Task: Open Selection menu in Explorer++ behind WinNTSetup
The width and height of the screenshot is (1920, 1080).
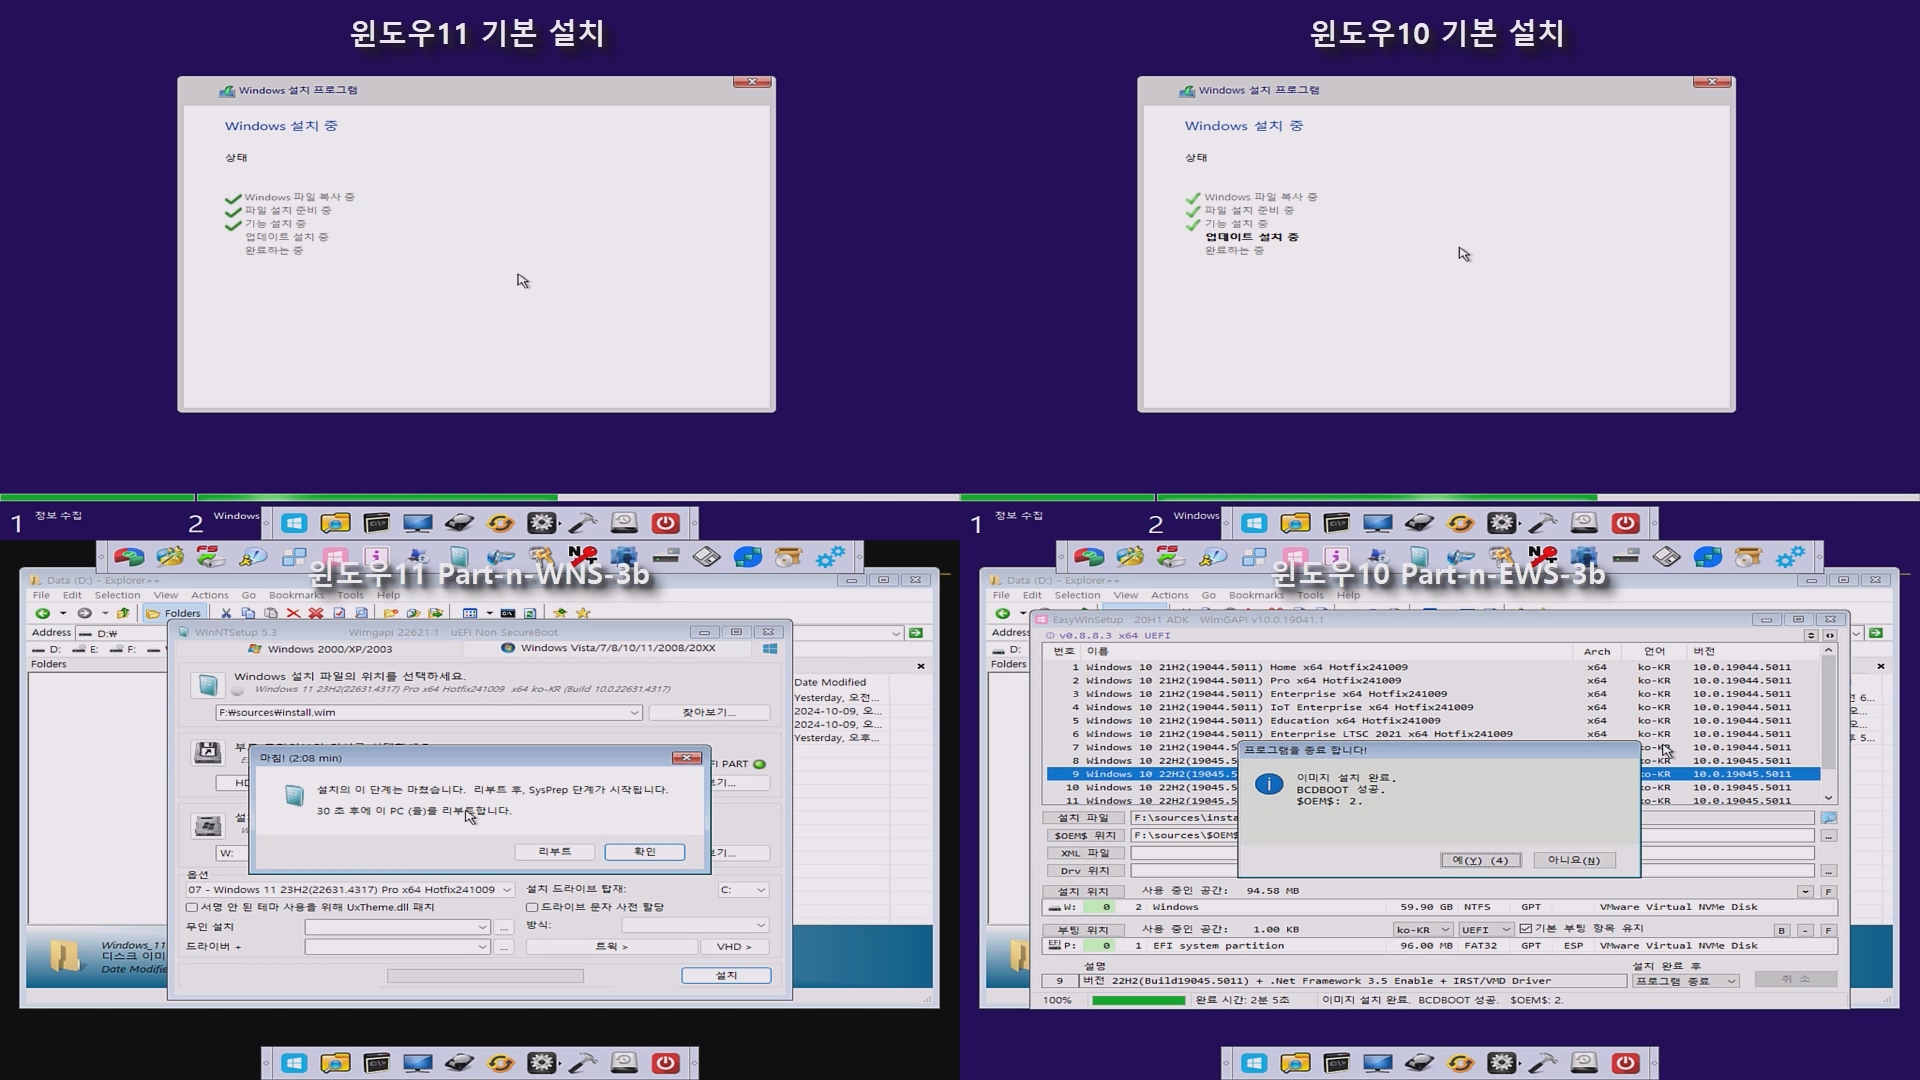Action: coord(118,595)
